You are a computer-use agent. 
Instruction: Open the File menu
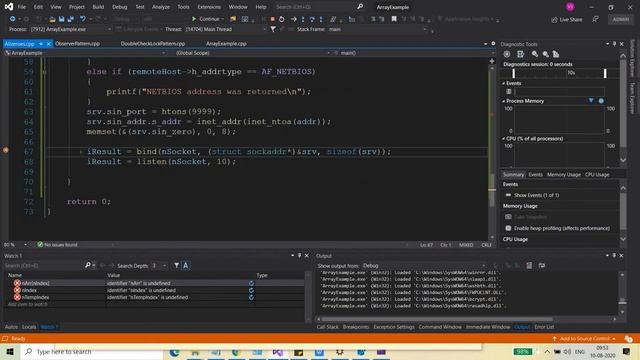point(22,7)
